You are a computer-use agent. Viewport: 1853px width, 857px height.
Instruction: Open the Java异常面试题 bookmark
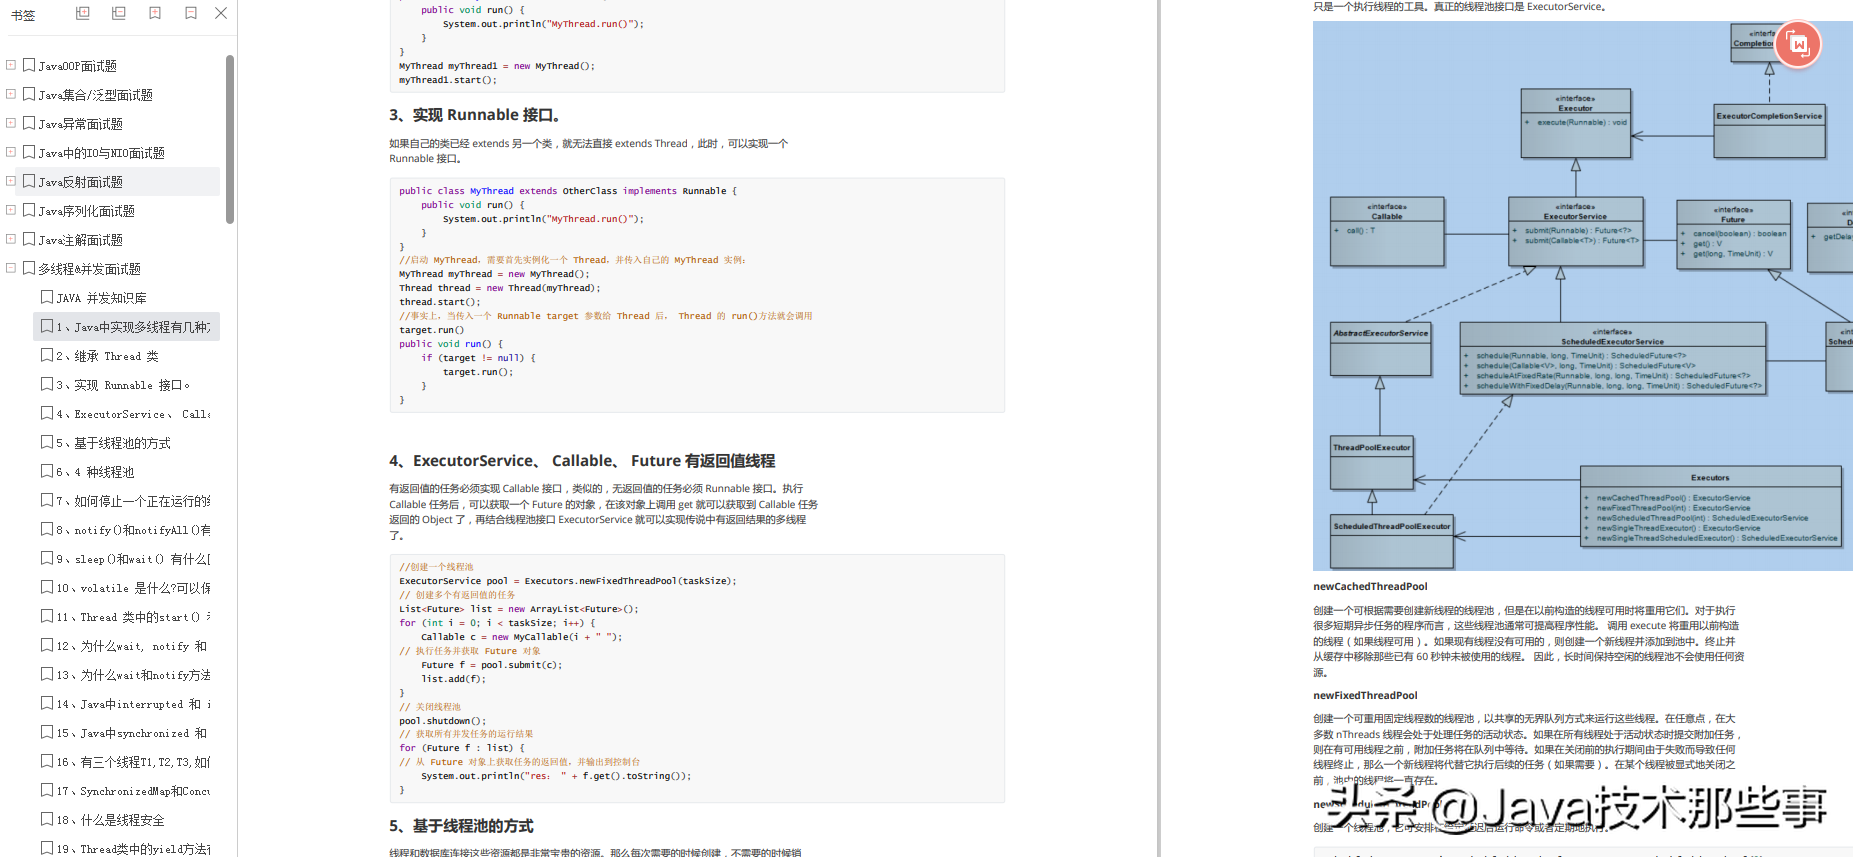80,124
